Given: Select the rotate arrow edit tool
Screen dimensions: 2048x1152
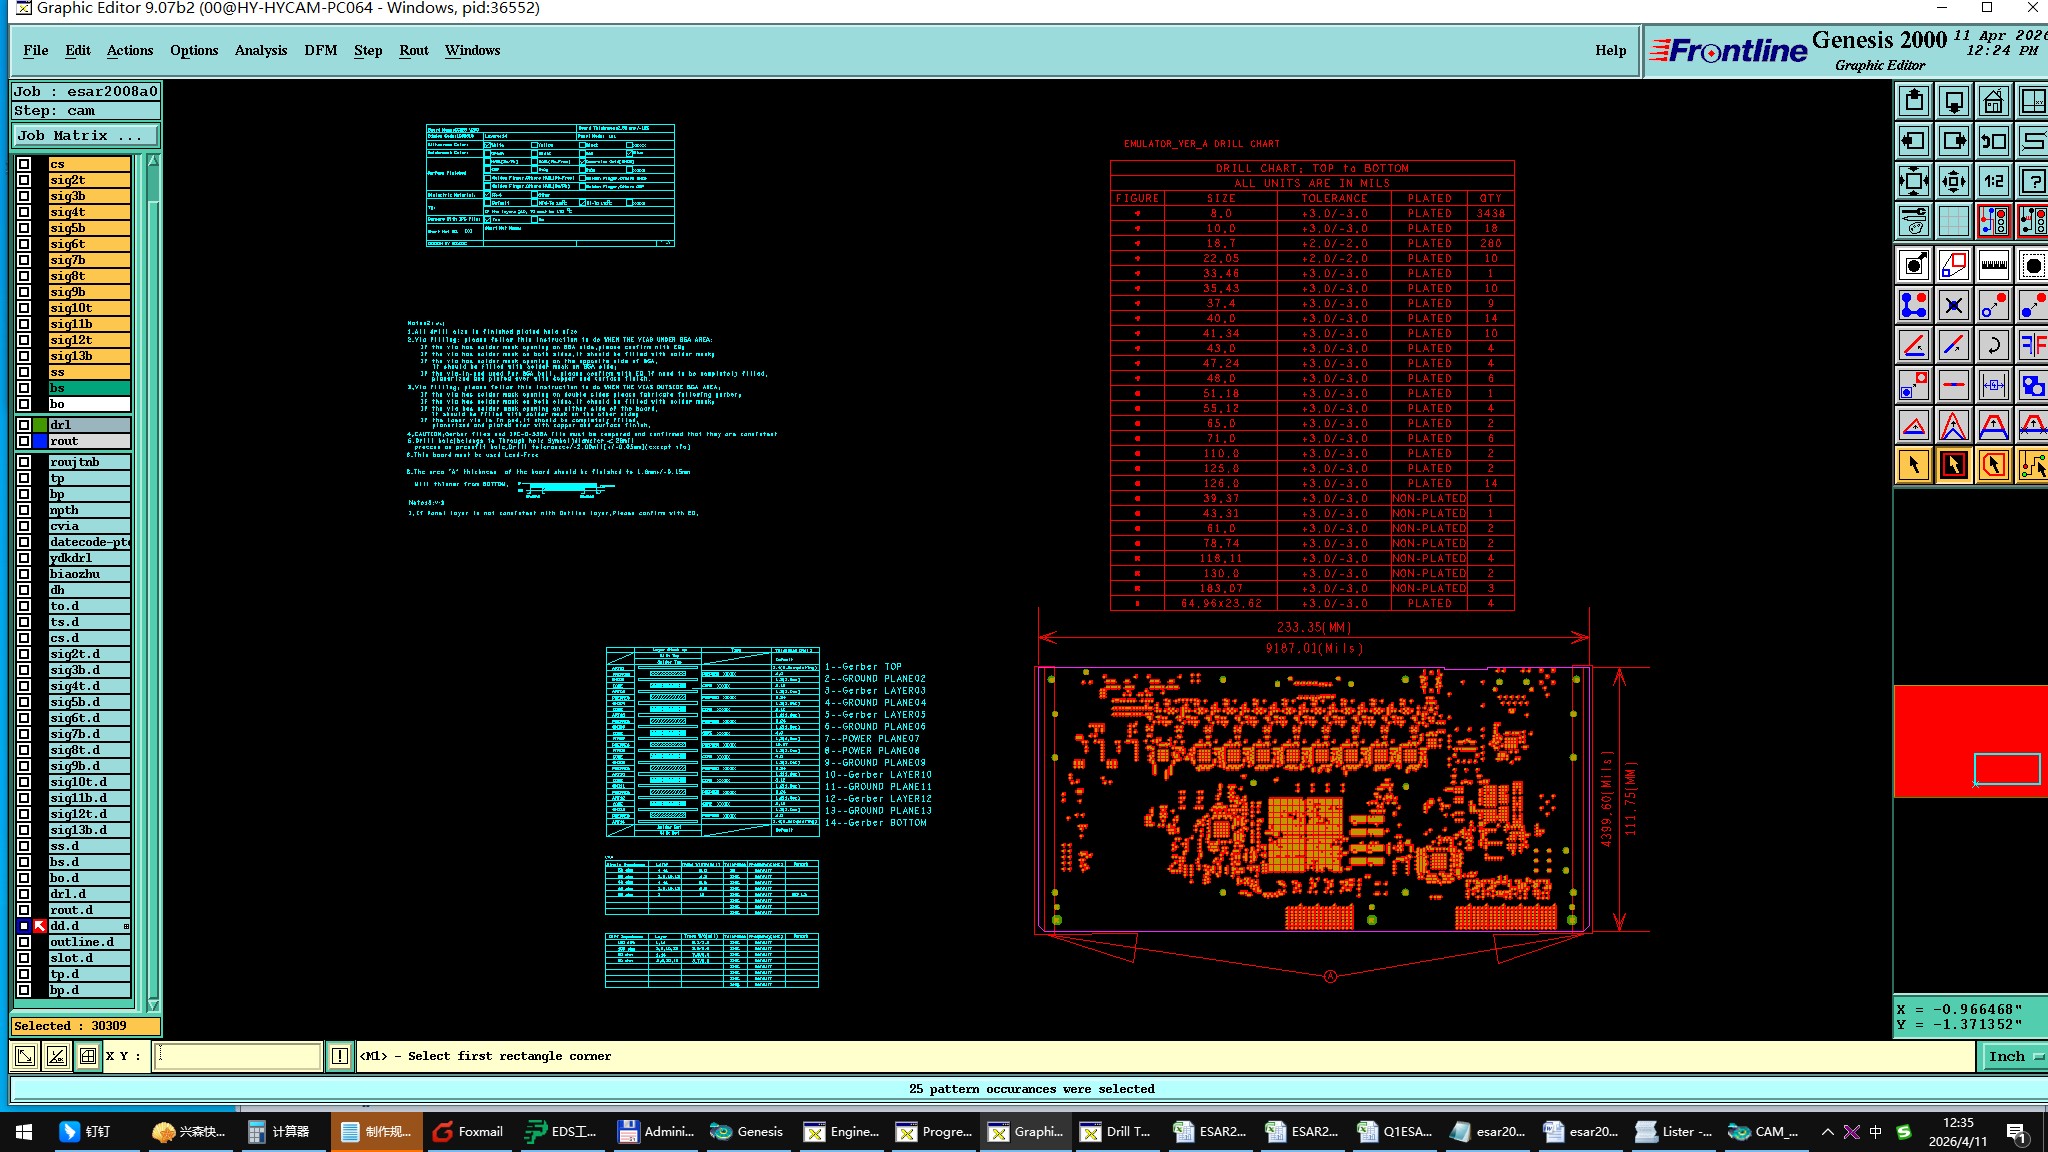Looking at the screenshot, I should tap(1993, 345).
